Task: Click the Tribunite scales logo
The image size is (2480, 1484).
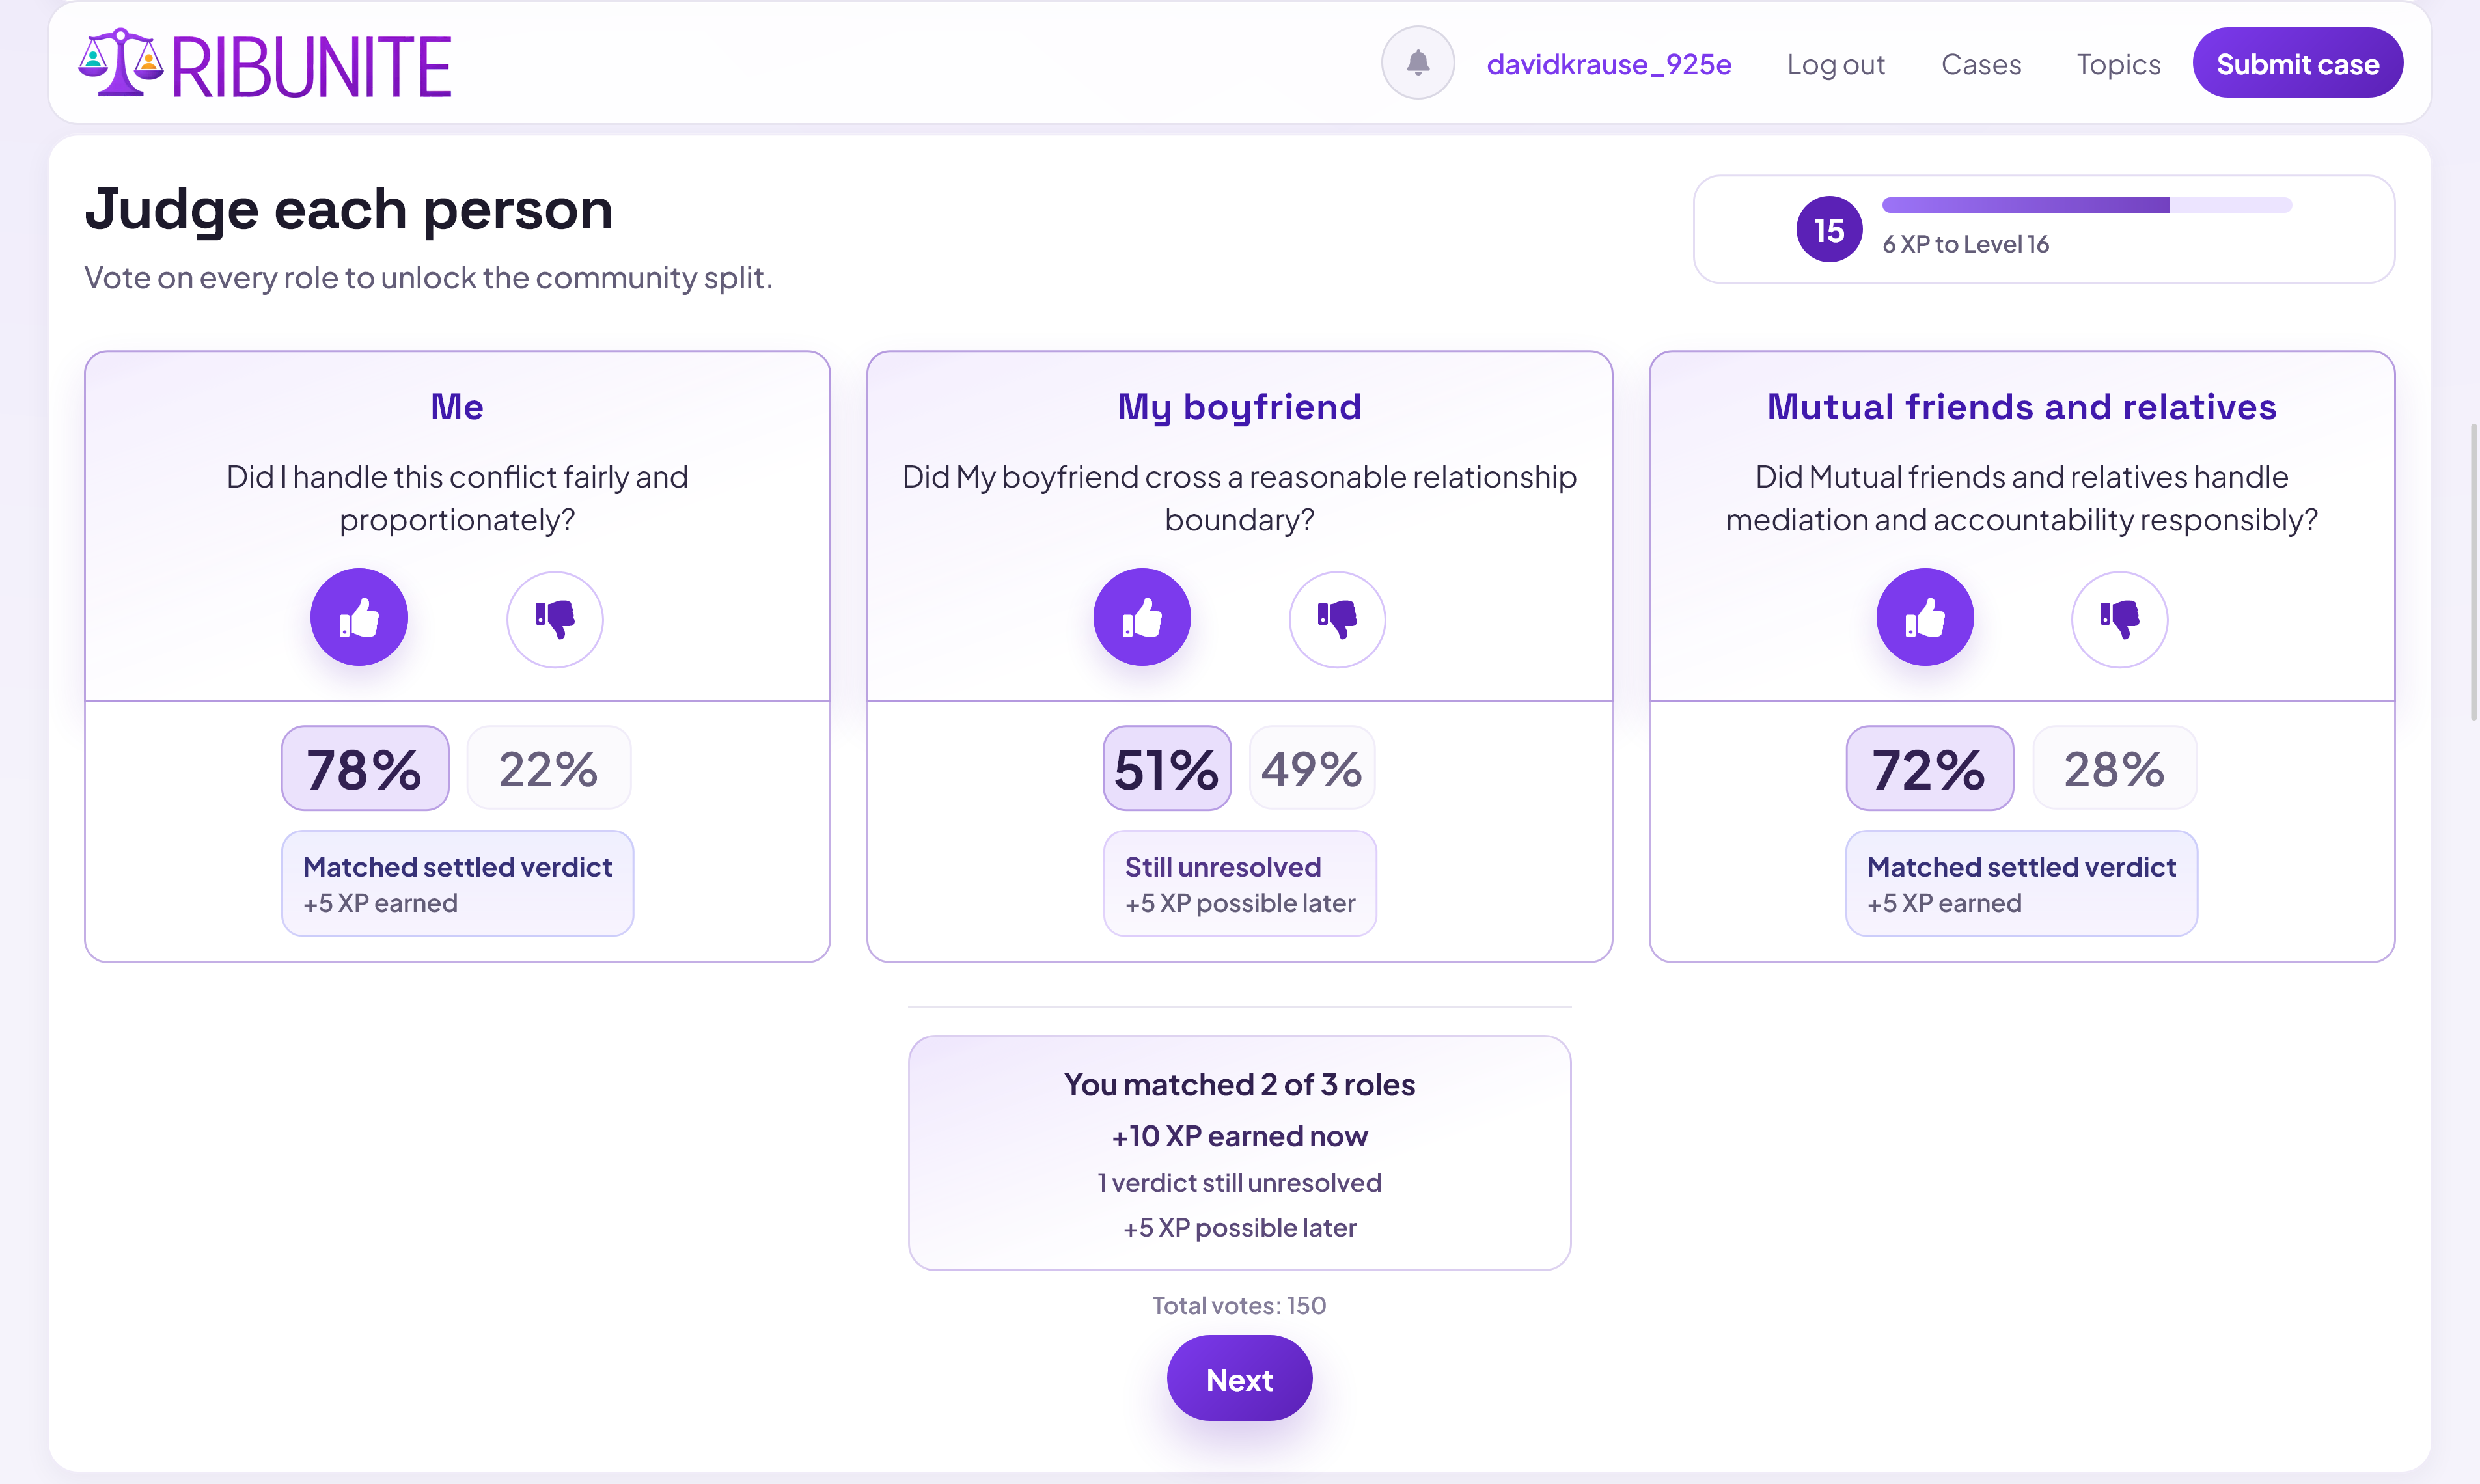Action: [x=120, y=63]
